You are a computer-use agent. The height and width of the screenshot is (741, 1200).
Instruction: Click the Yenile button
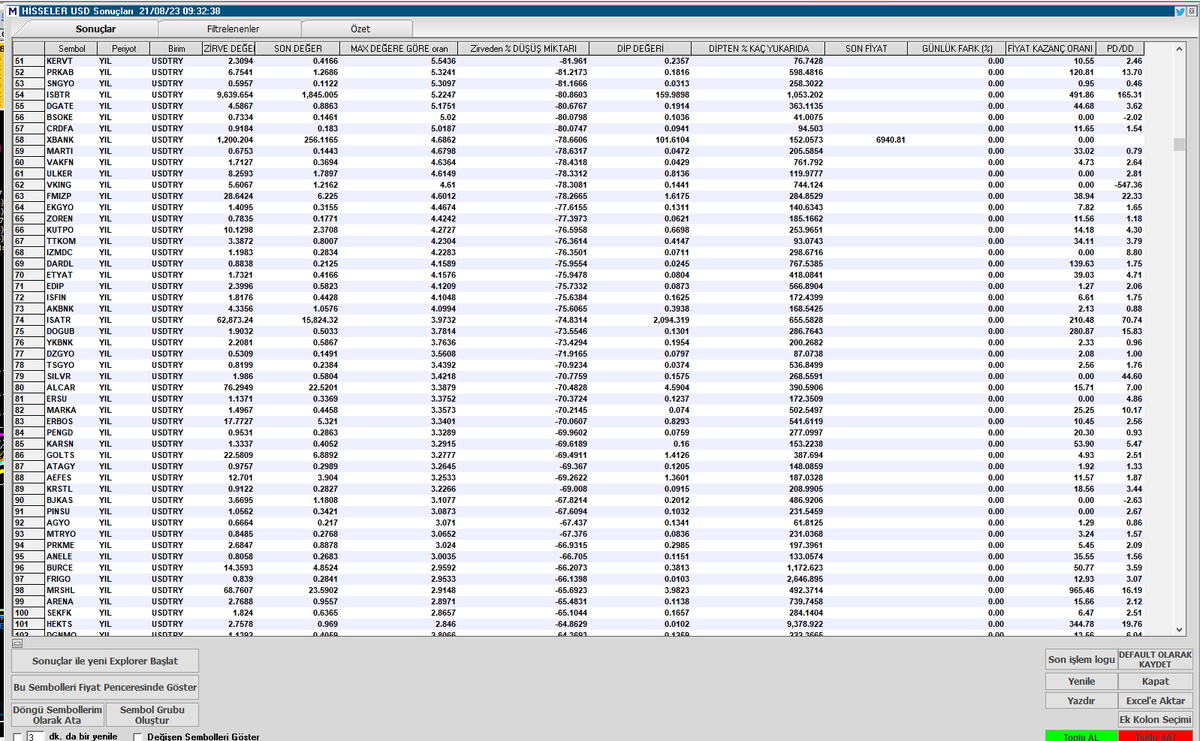[x=1080, y=681]
